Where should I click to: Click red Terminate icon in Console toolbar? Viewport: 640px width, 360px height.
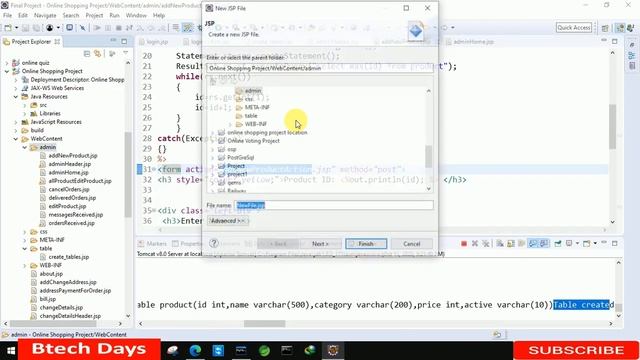(464, 244)
